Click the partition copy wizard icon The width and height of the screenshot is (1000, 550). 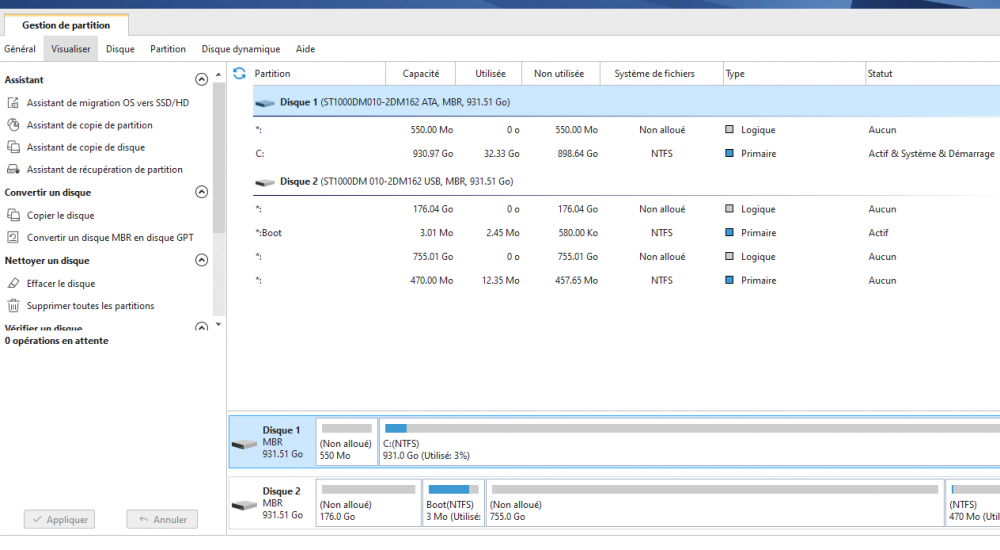pos(14,125)
